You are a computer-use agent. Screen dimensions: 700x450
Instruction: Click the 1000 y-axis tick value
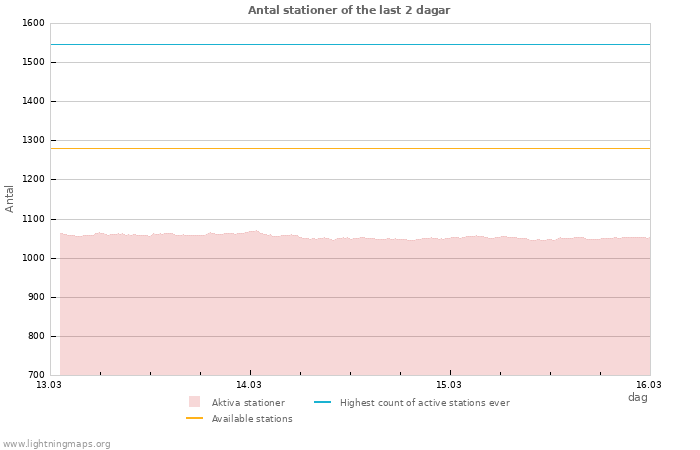[32, 258]
